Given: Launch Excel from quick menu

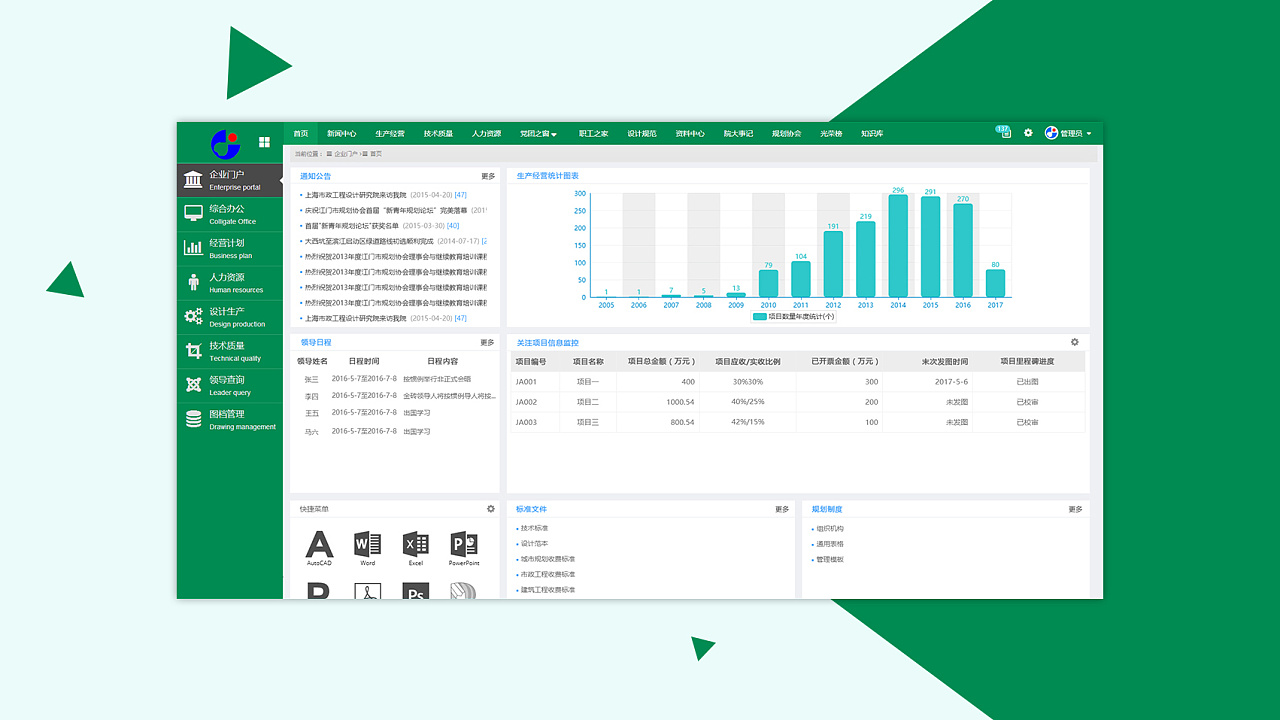Looking at the screenshot, I should 415,547.
